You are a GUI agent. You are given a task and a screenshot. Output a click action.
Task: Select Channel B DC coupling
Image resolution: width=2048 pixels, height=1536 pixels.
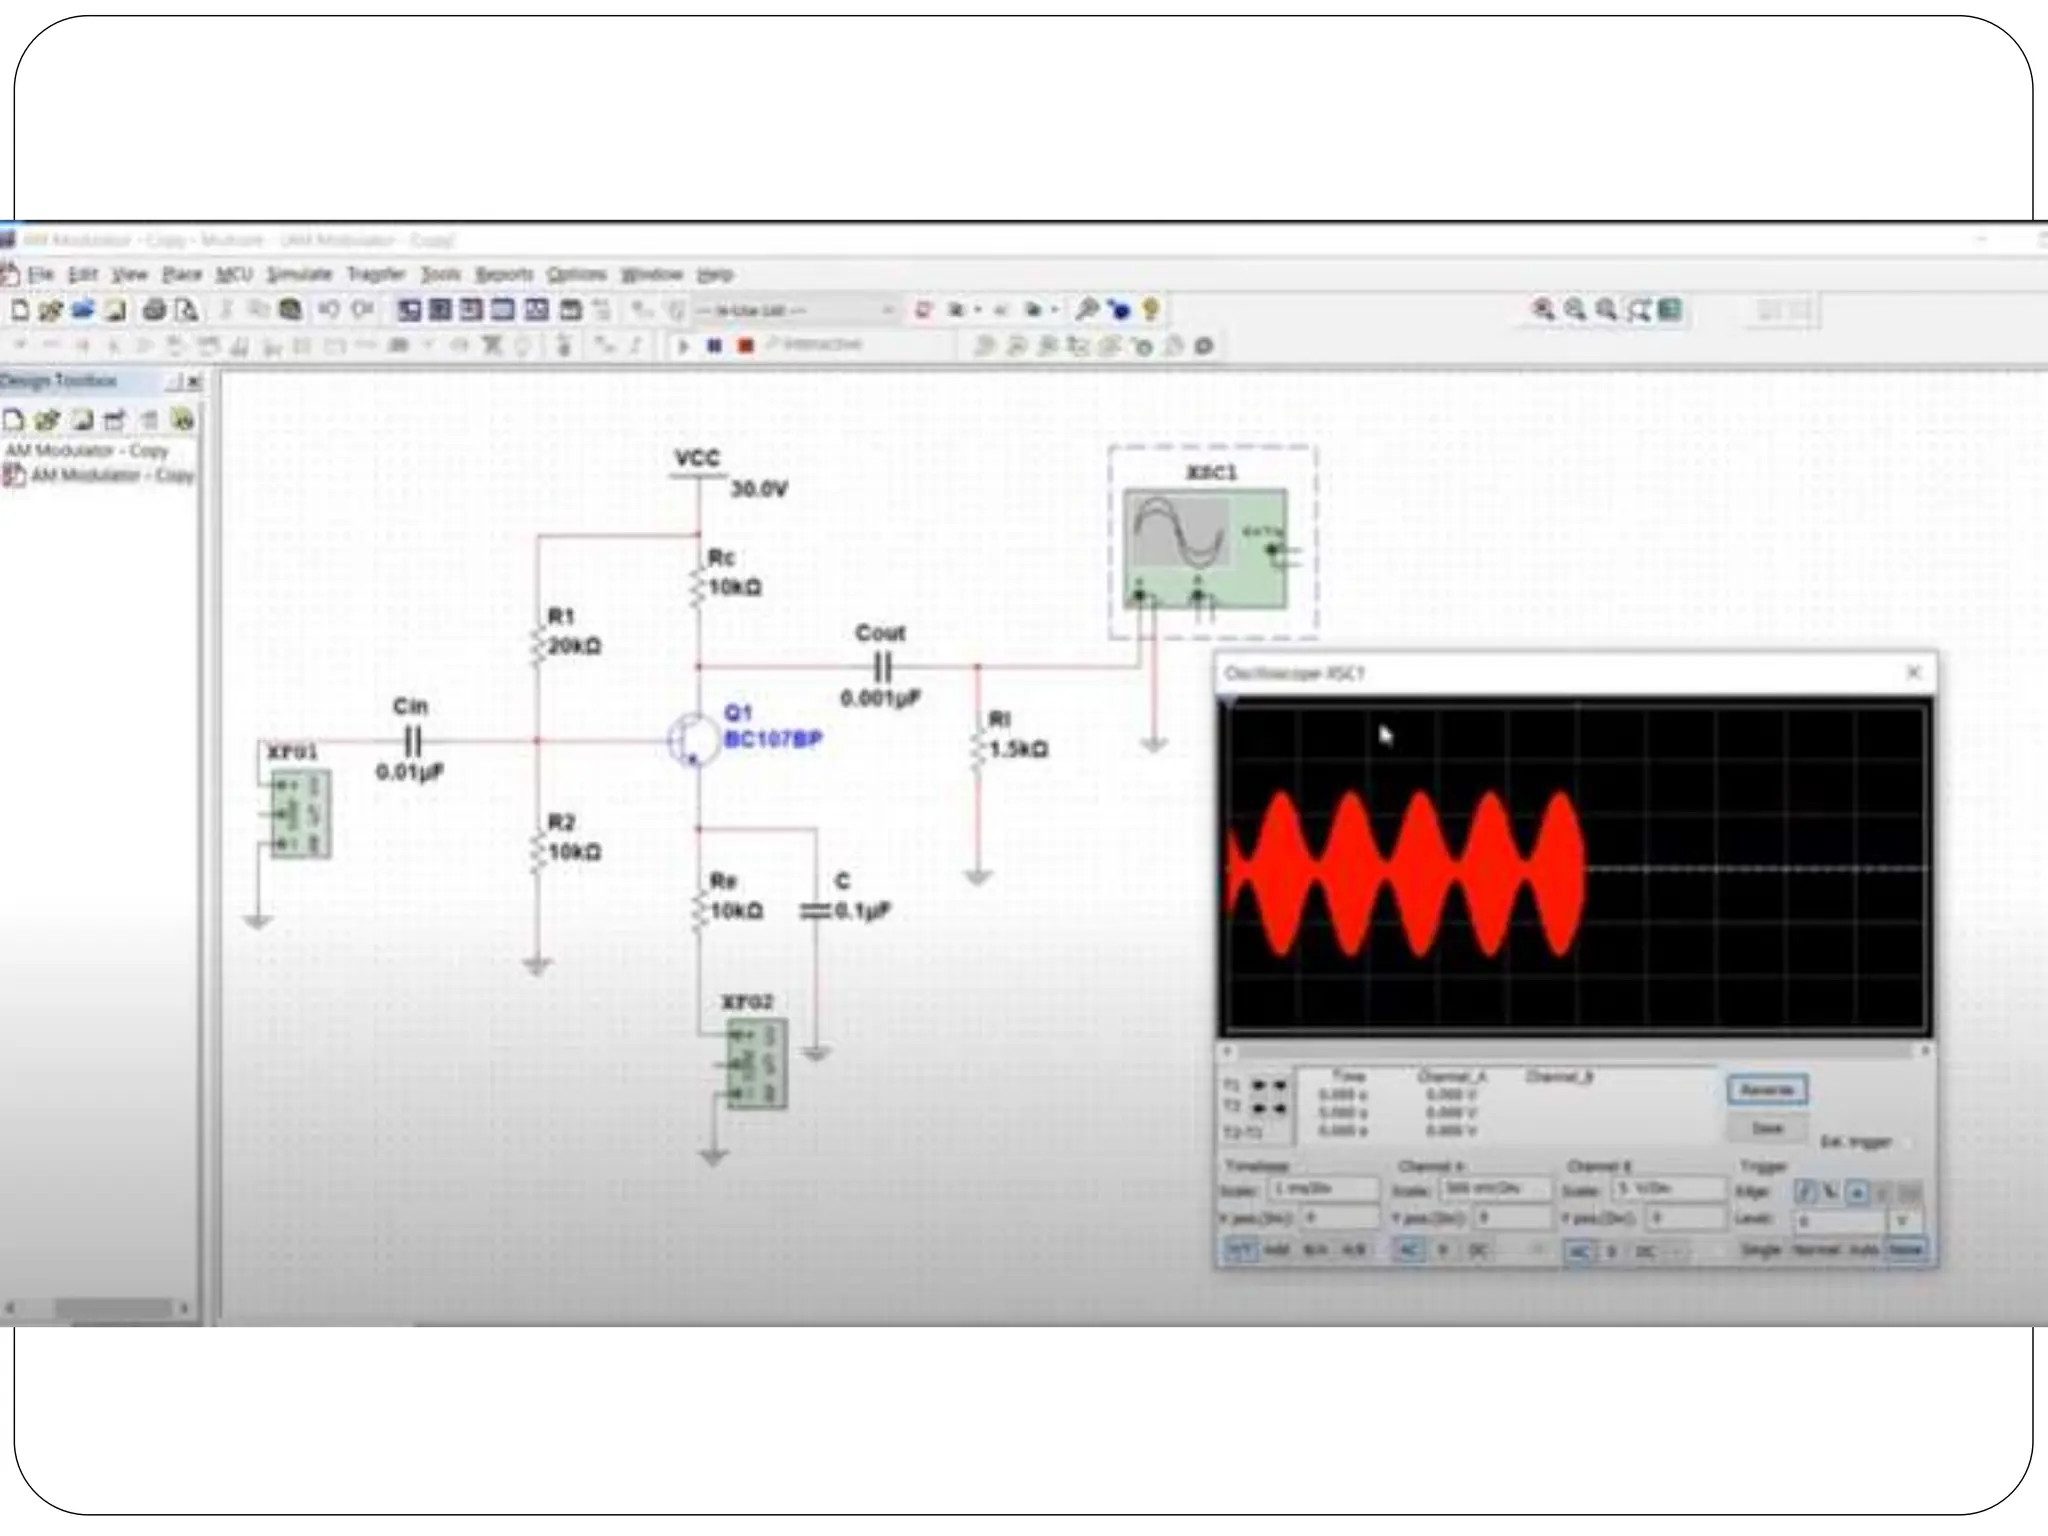click(x=1645, y=1252)
